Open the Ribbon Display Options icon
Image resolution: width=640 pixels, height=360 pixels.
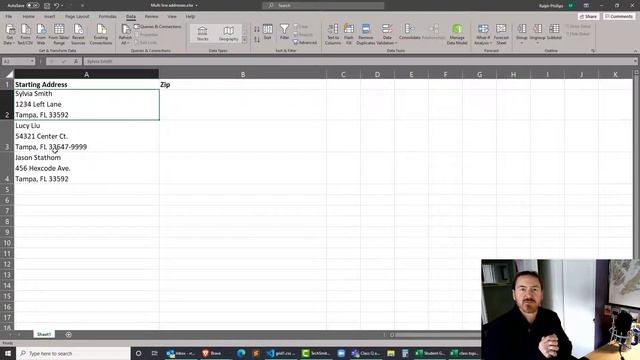(x=586, y=6)
